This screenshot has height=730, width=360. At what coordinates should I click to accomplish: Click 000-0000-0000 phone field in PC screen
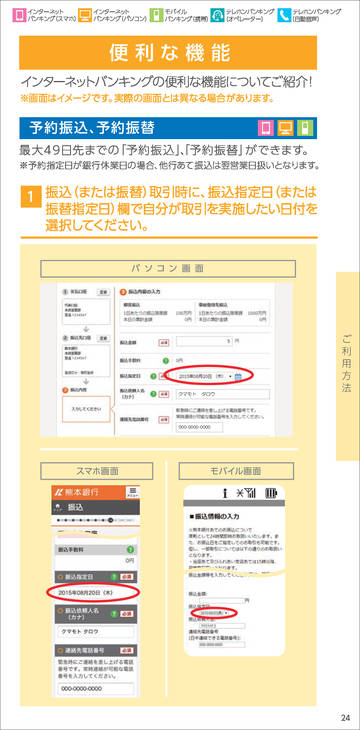click(x=199, y=427)
